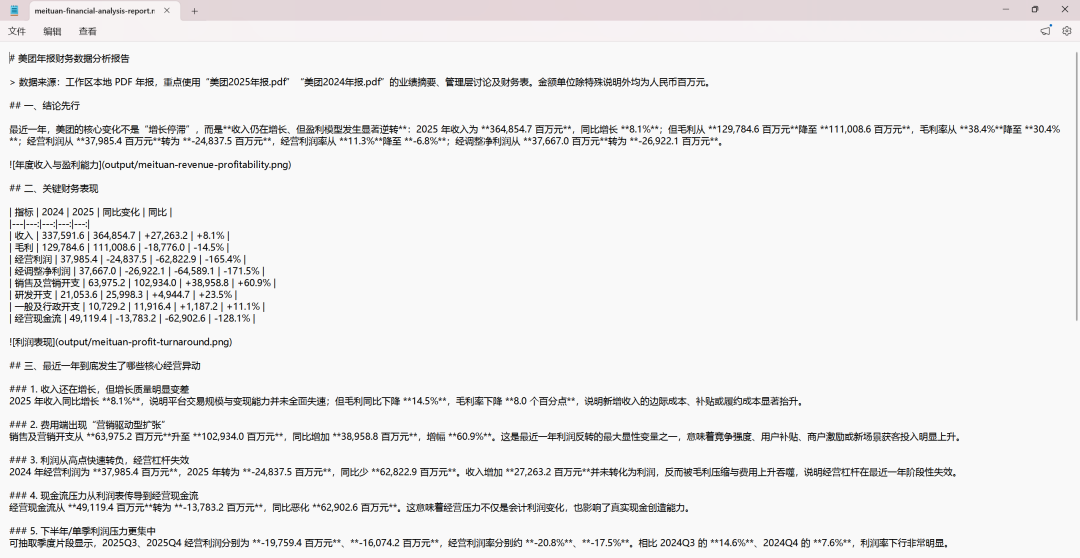
Task: Click the heading '### 5. 下半年/单季利润压力更集中'
Action: [x=83, y=530]
